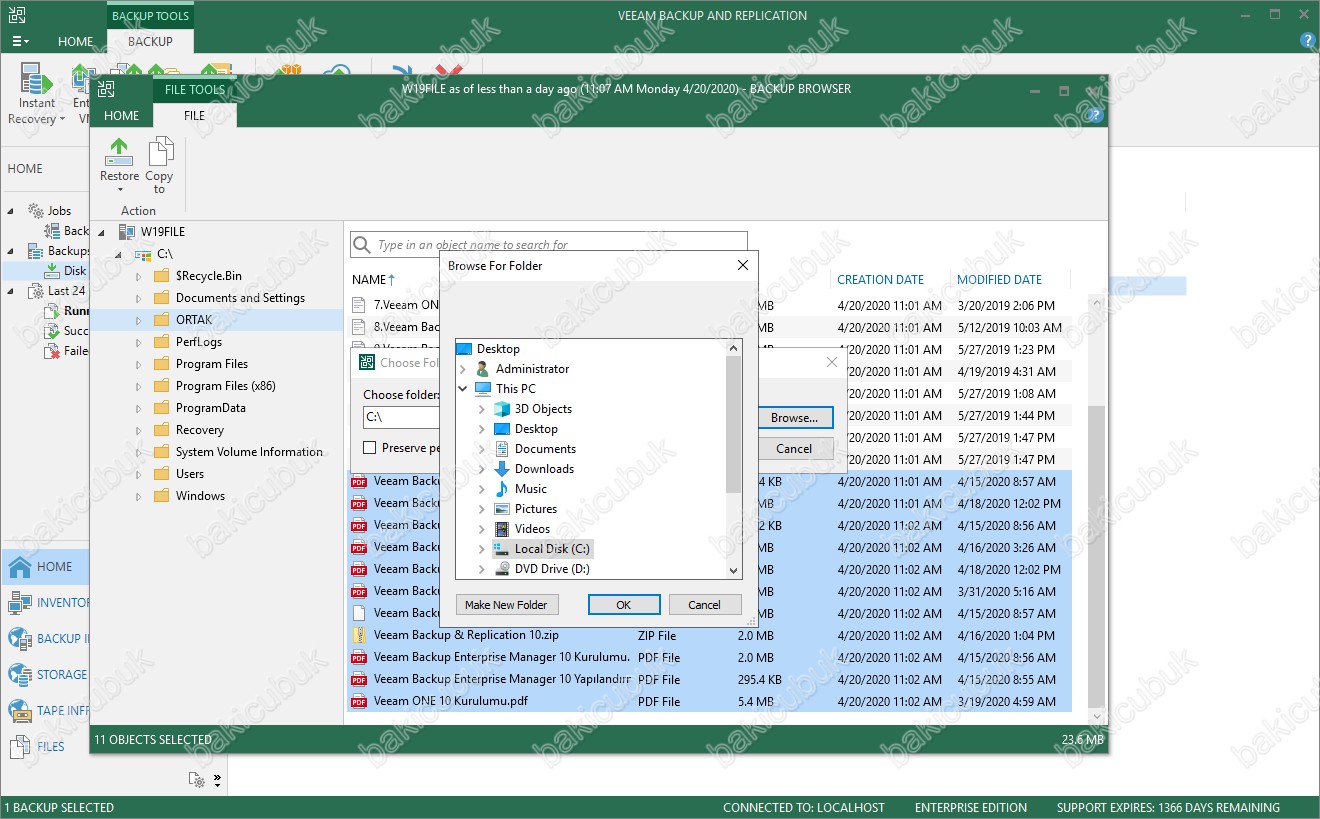Click the STORAGE infrastructure icon in sidebar
Viewport: 1320px width, 819px height.
(x=20, y=675)
